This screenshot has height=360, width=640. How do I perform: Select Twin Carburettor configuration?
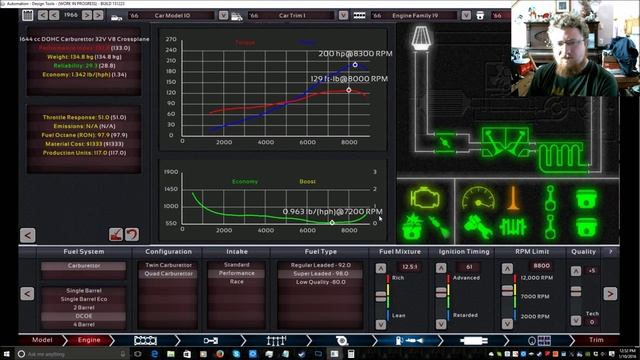[x=168, y=265]
